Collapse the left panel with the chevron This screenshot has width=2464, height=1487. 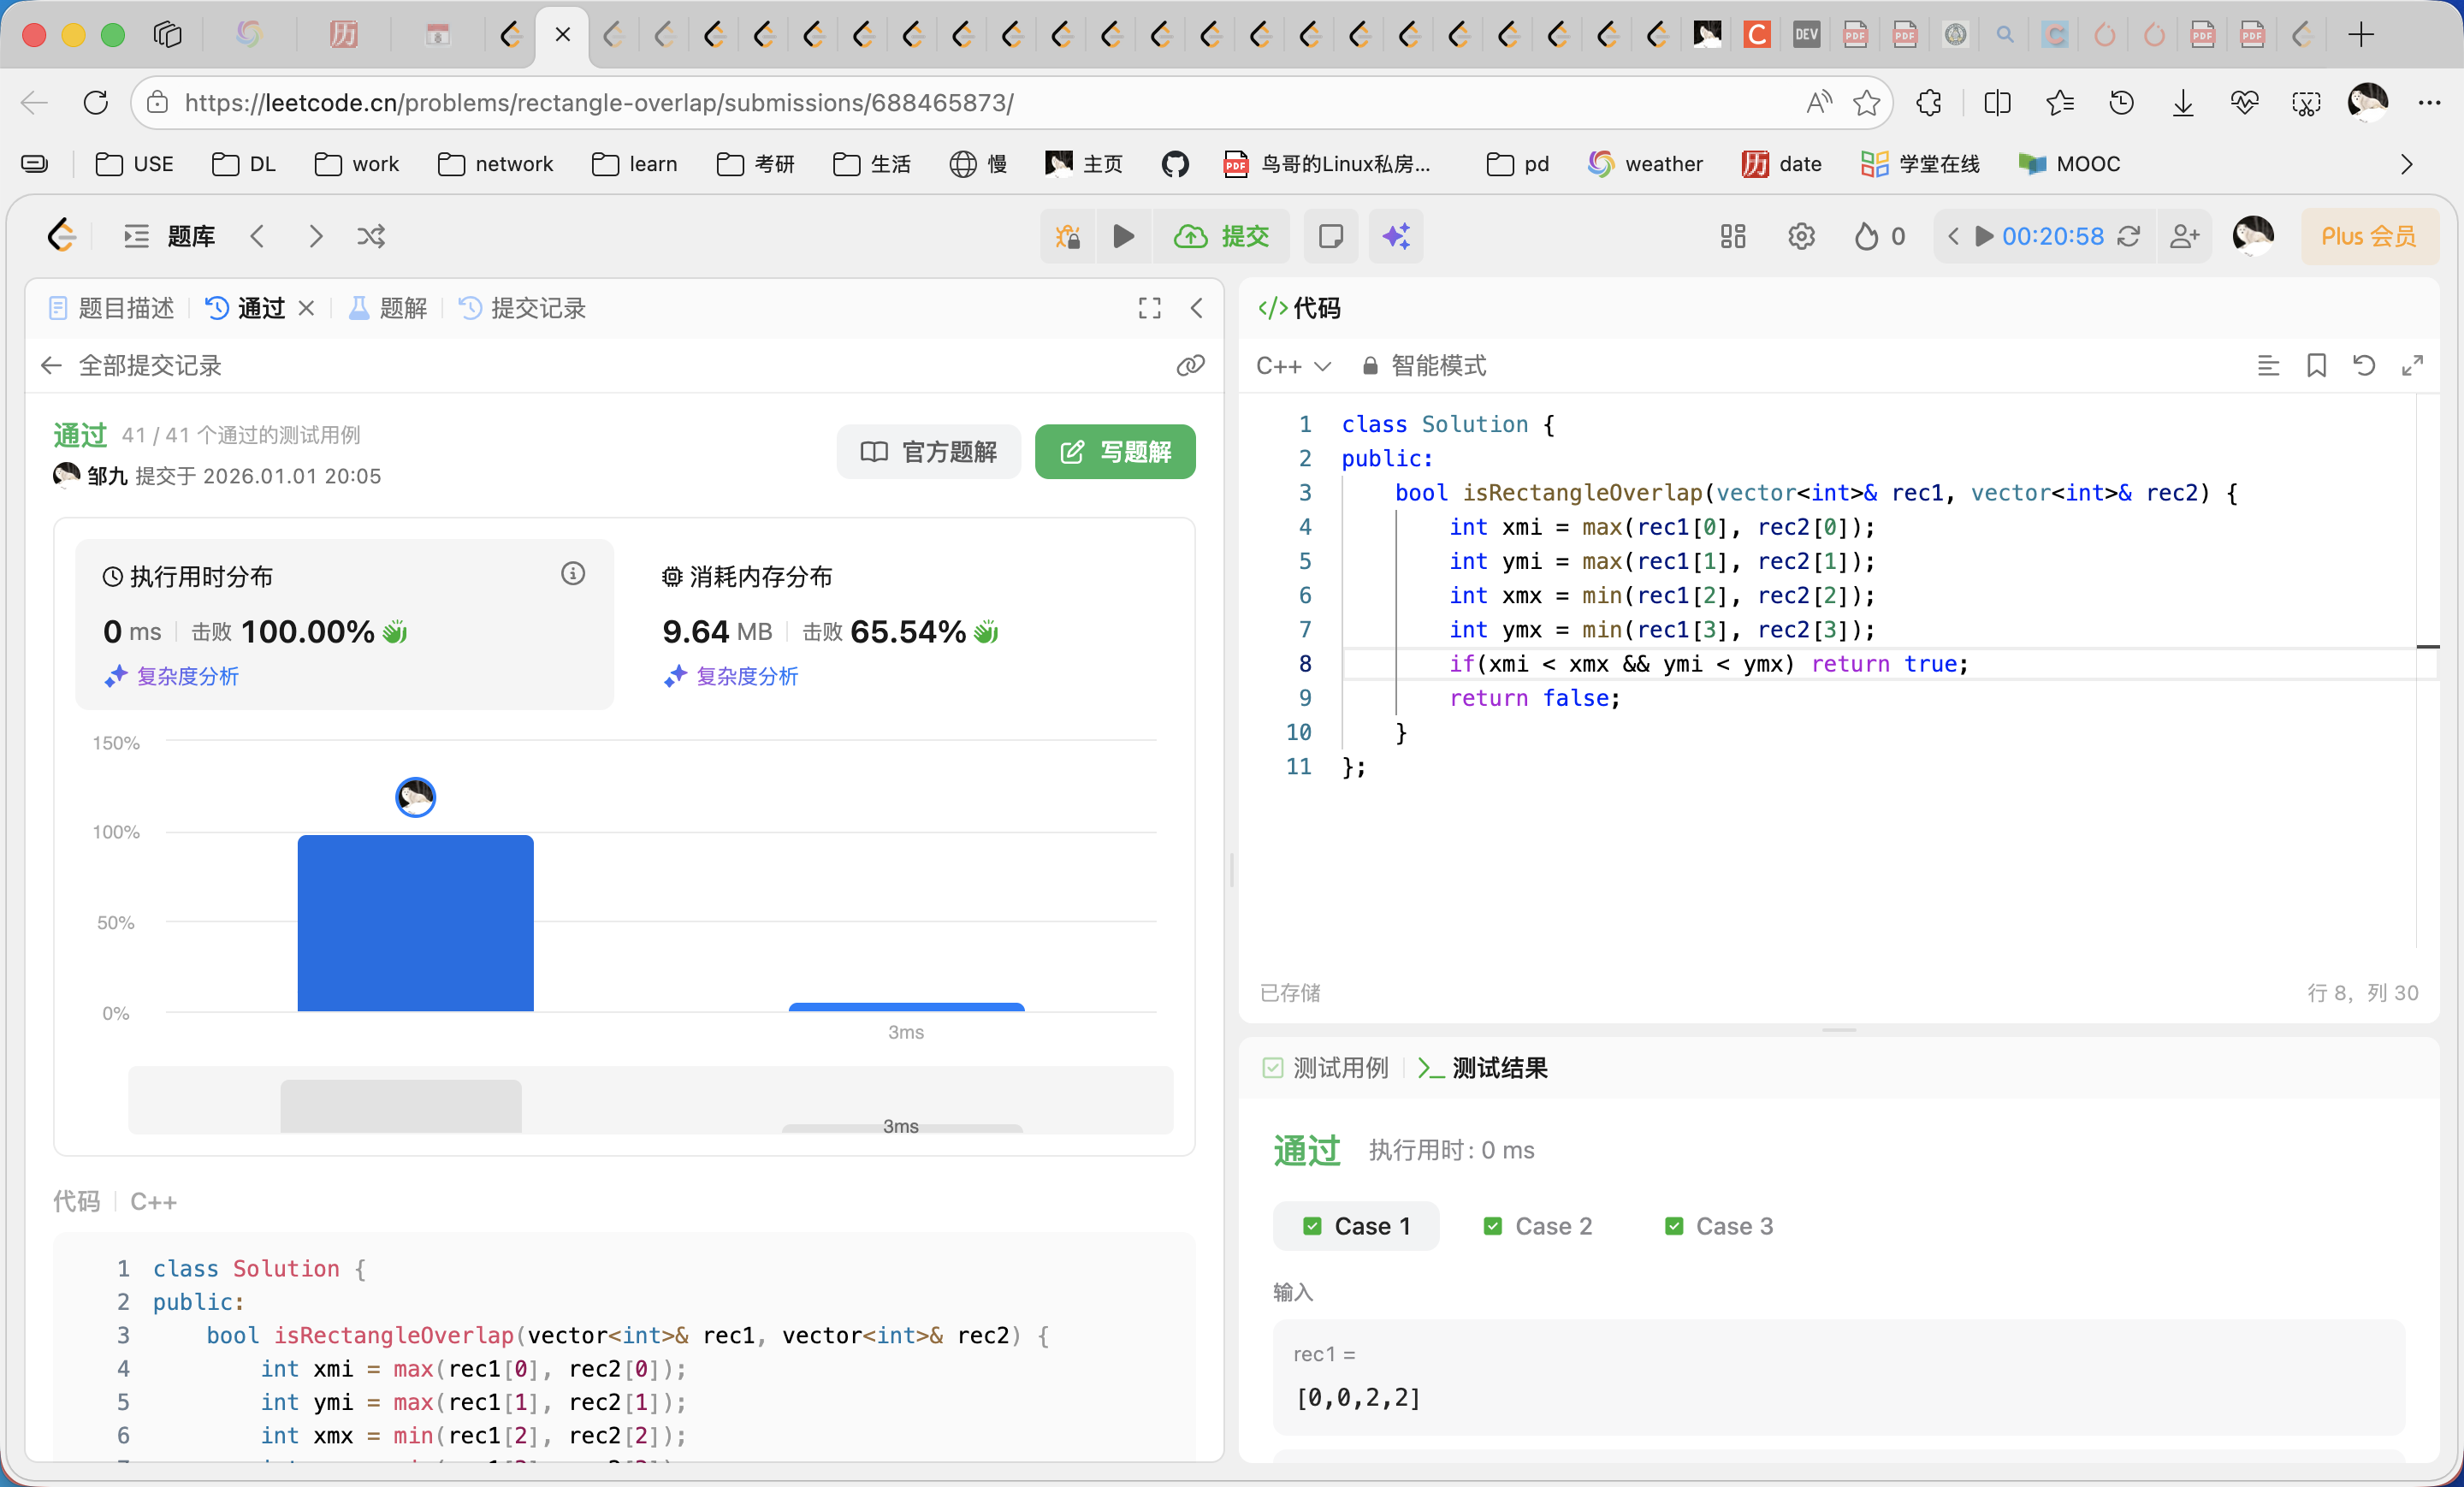click(x=1197, y=308)
